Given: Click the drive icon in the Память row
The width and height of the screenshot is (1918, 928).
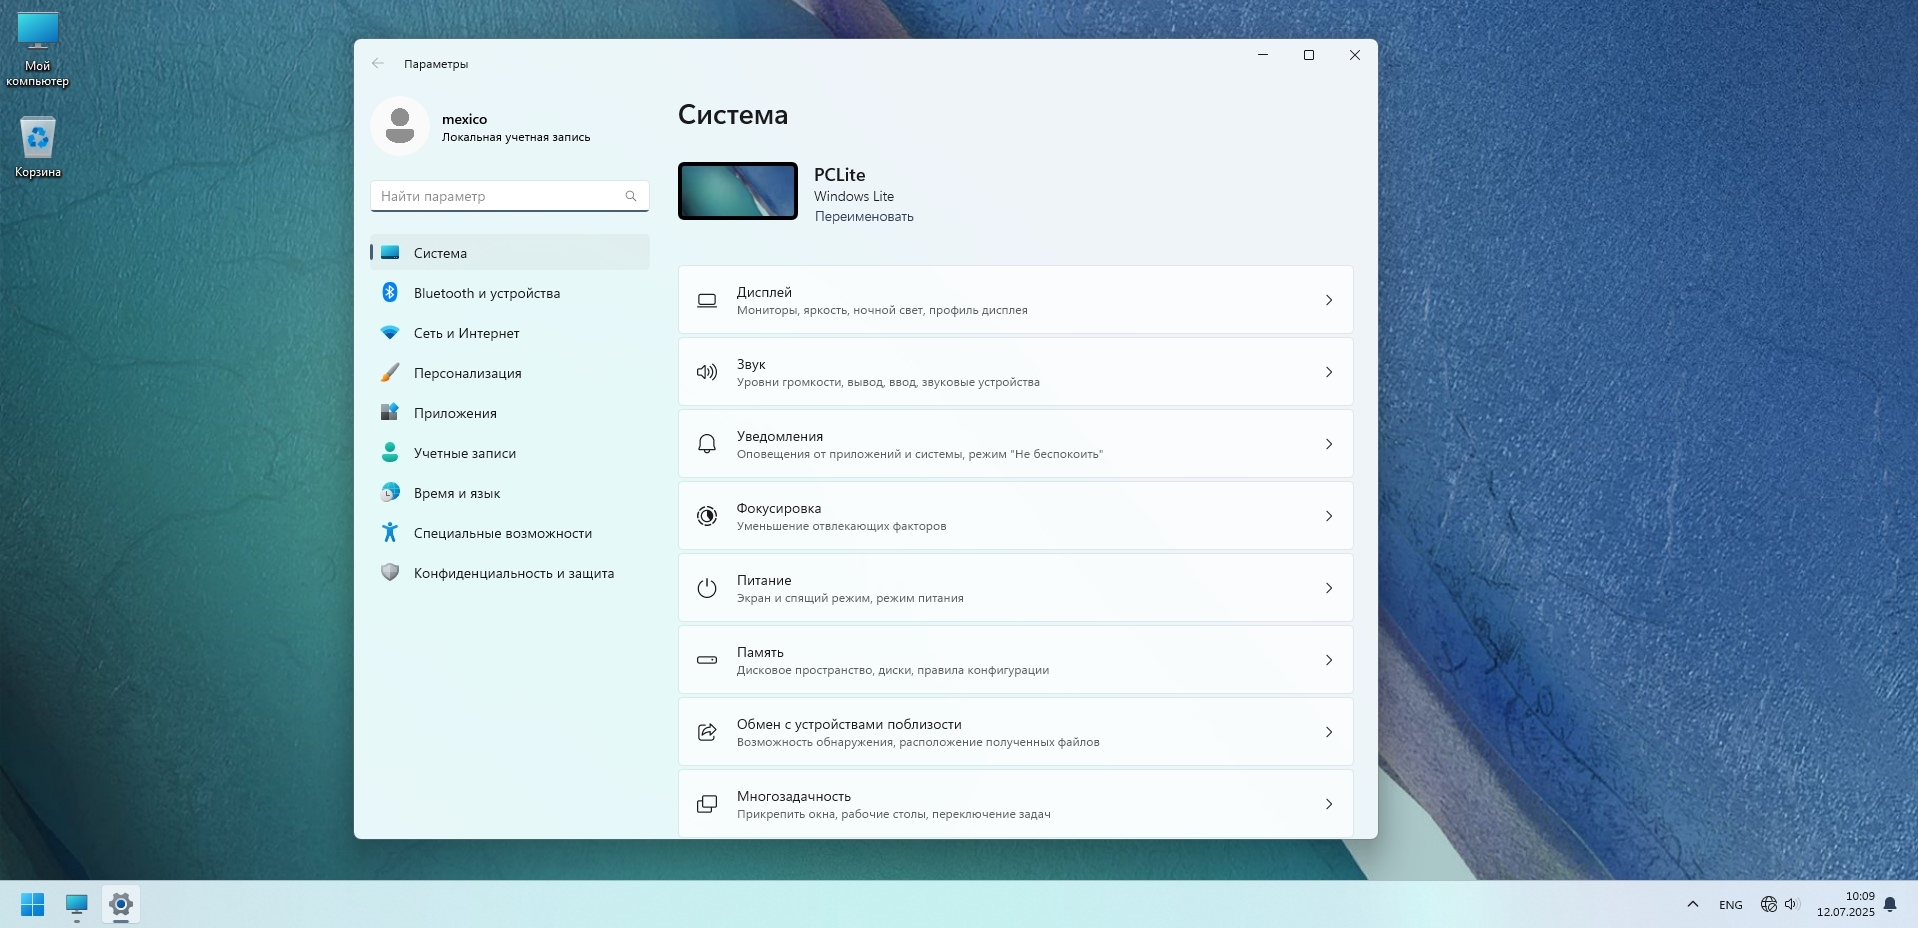Looking at the screenshot, I should pos(707,660).
